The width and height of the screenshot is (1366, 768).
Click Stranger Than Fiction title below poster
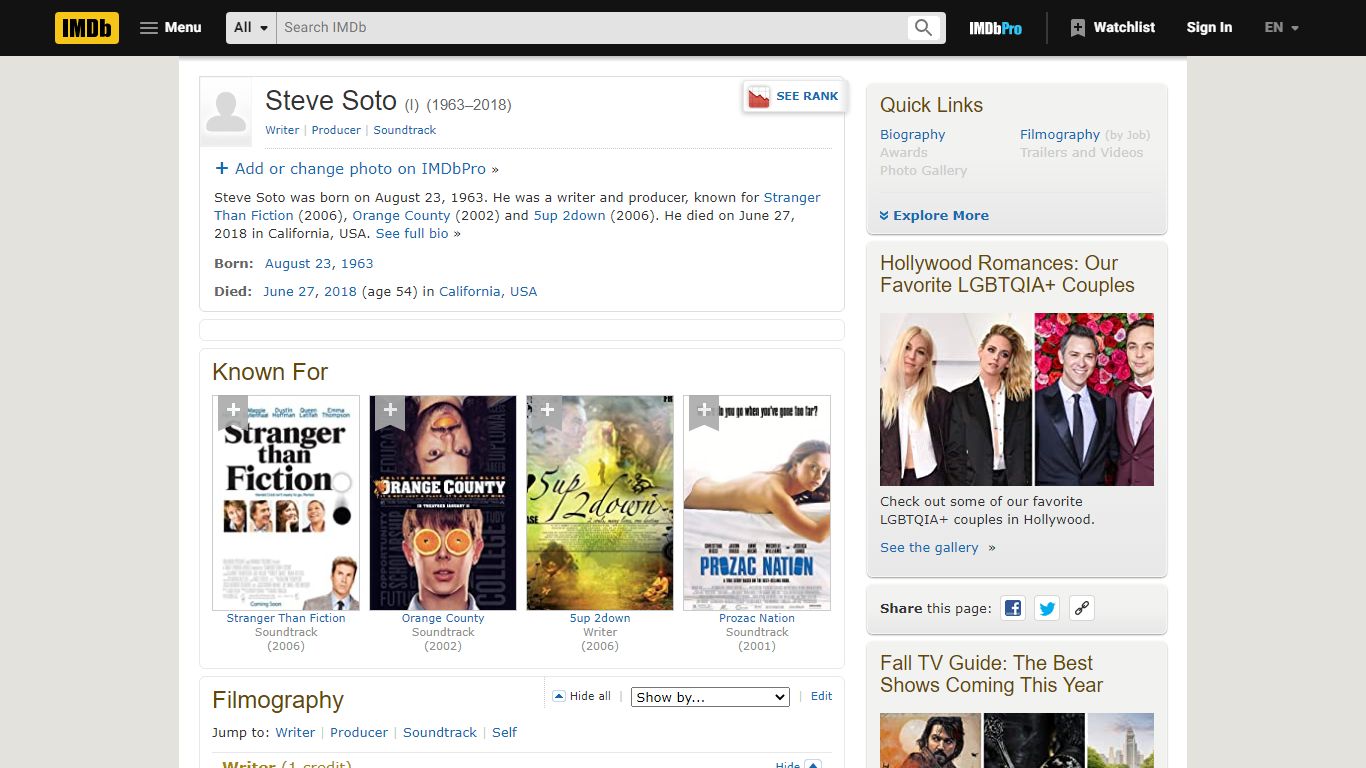pos(286,618)
